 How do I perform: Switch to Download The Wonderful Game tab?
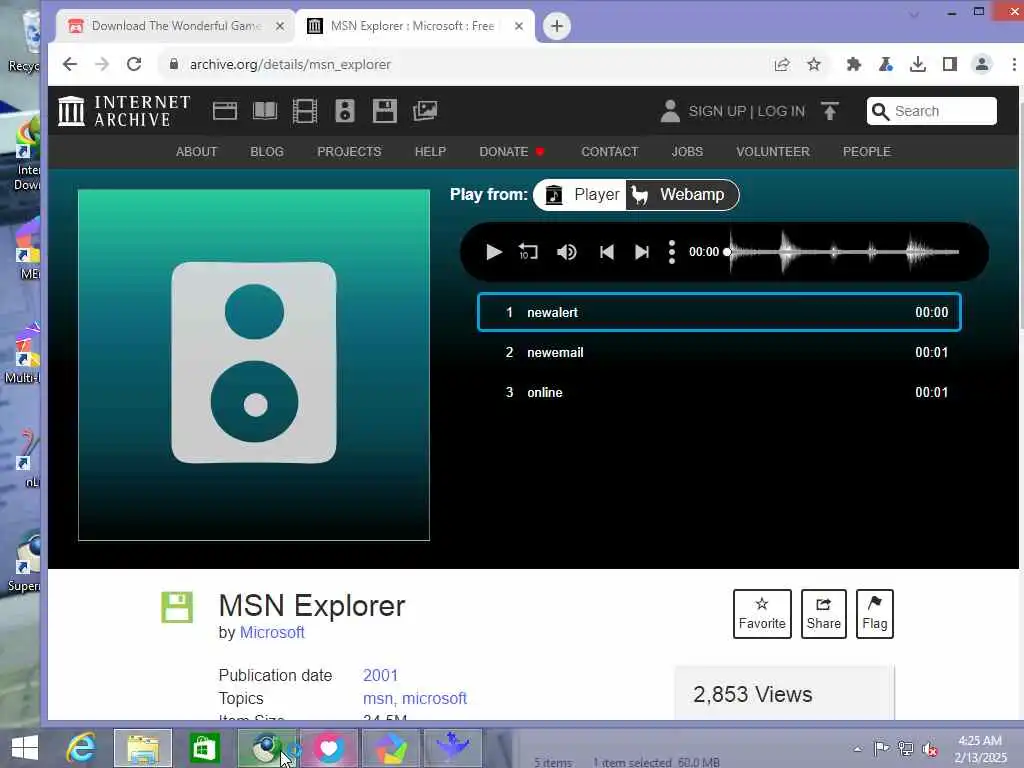(x=176, y=26)
